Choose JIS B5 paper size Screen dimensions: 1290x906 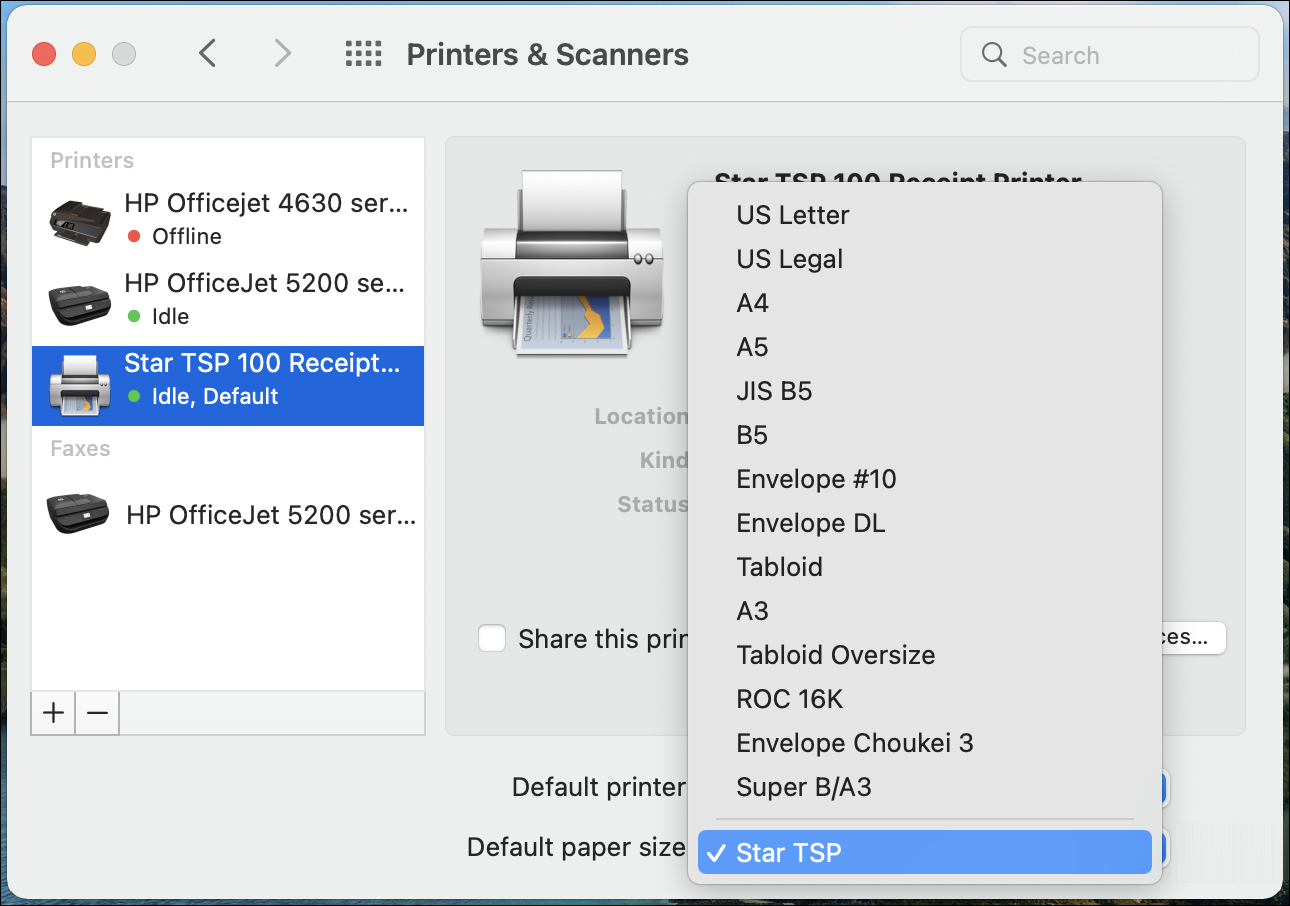[925, 391]
